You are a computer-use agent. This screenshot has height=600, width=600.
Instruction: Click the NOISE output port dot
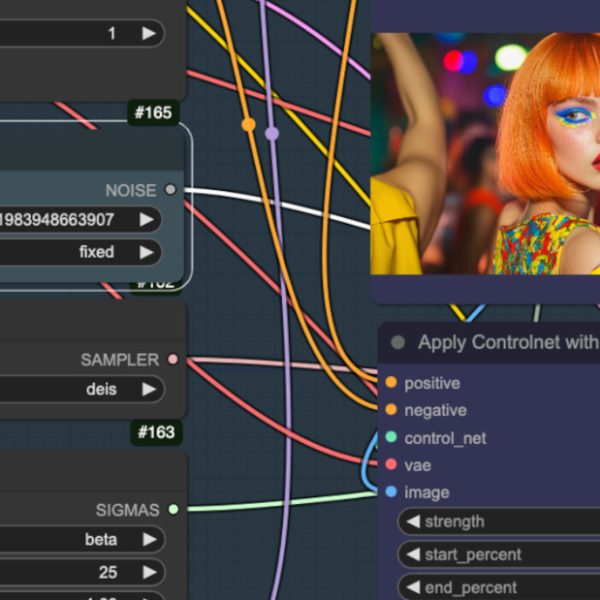(x=170, y=189)
